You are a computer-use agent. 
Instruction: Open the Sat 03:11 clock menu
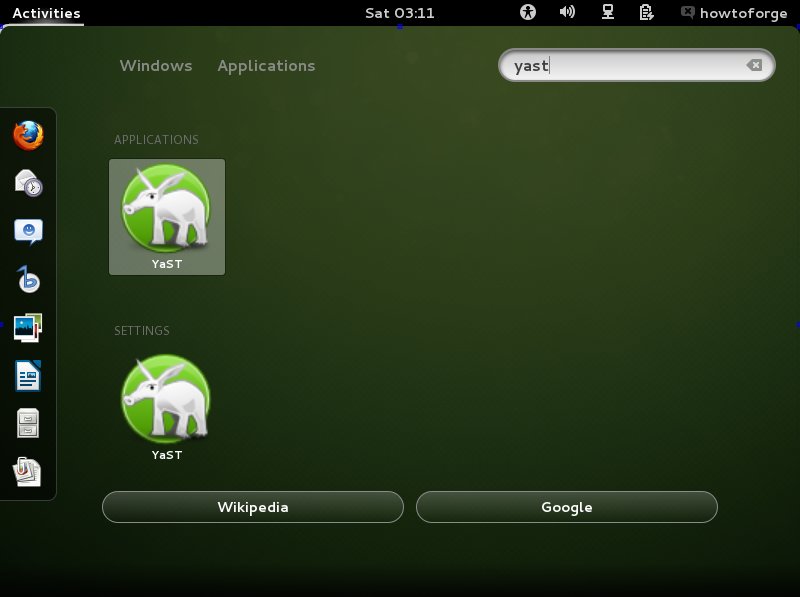point(399,13)
